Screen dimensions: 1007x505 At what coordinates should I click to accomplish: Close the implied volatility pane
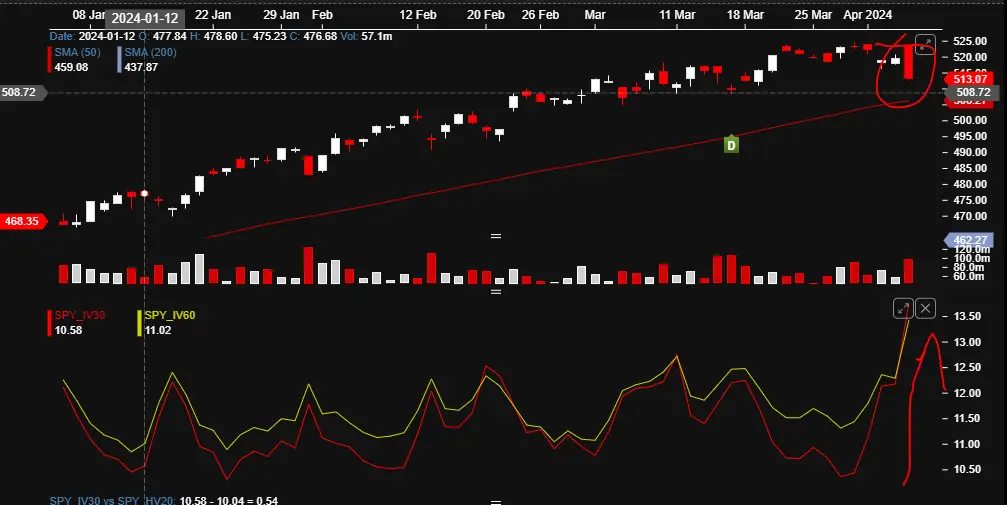click(925, 308)
